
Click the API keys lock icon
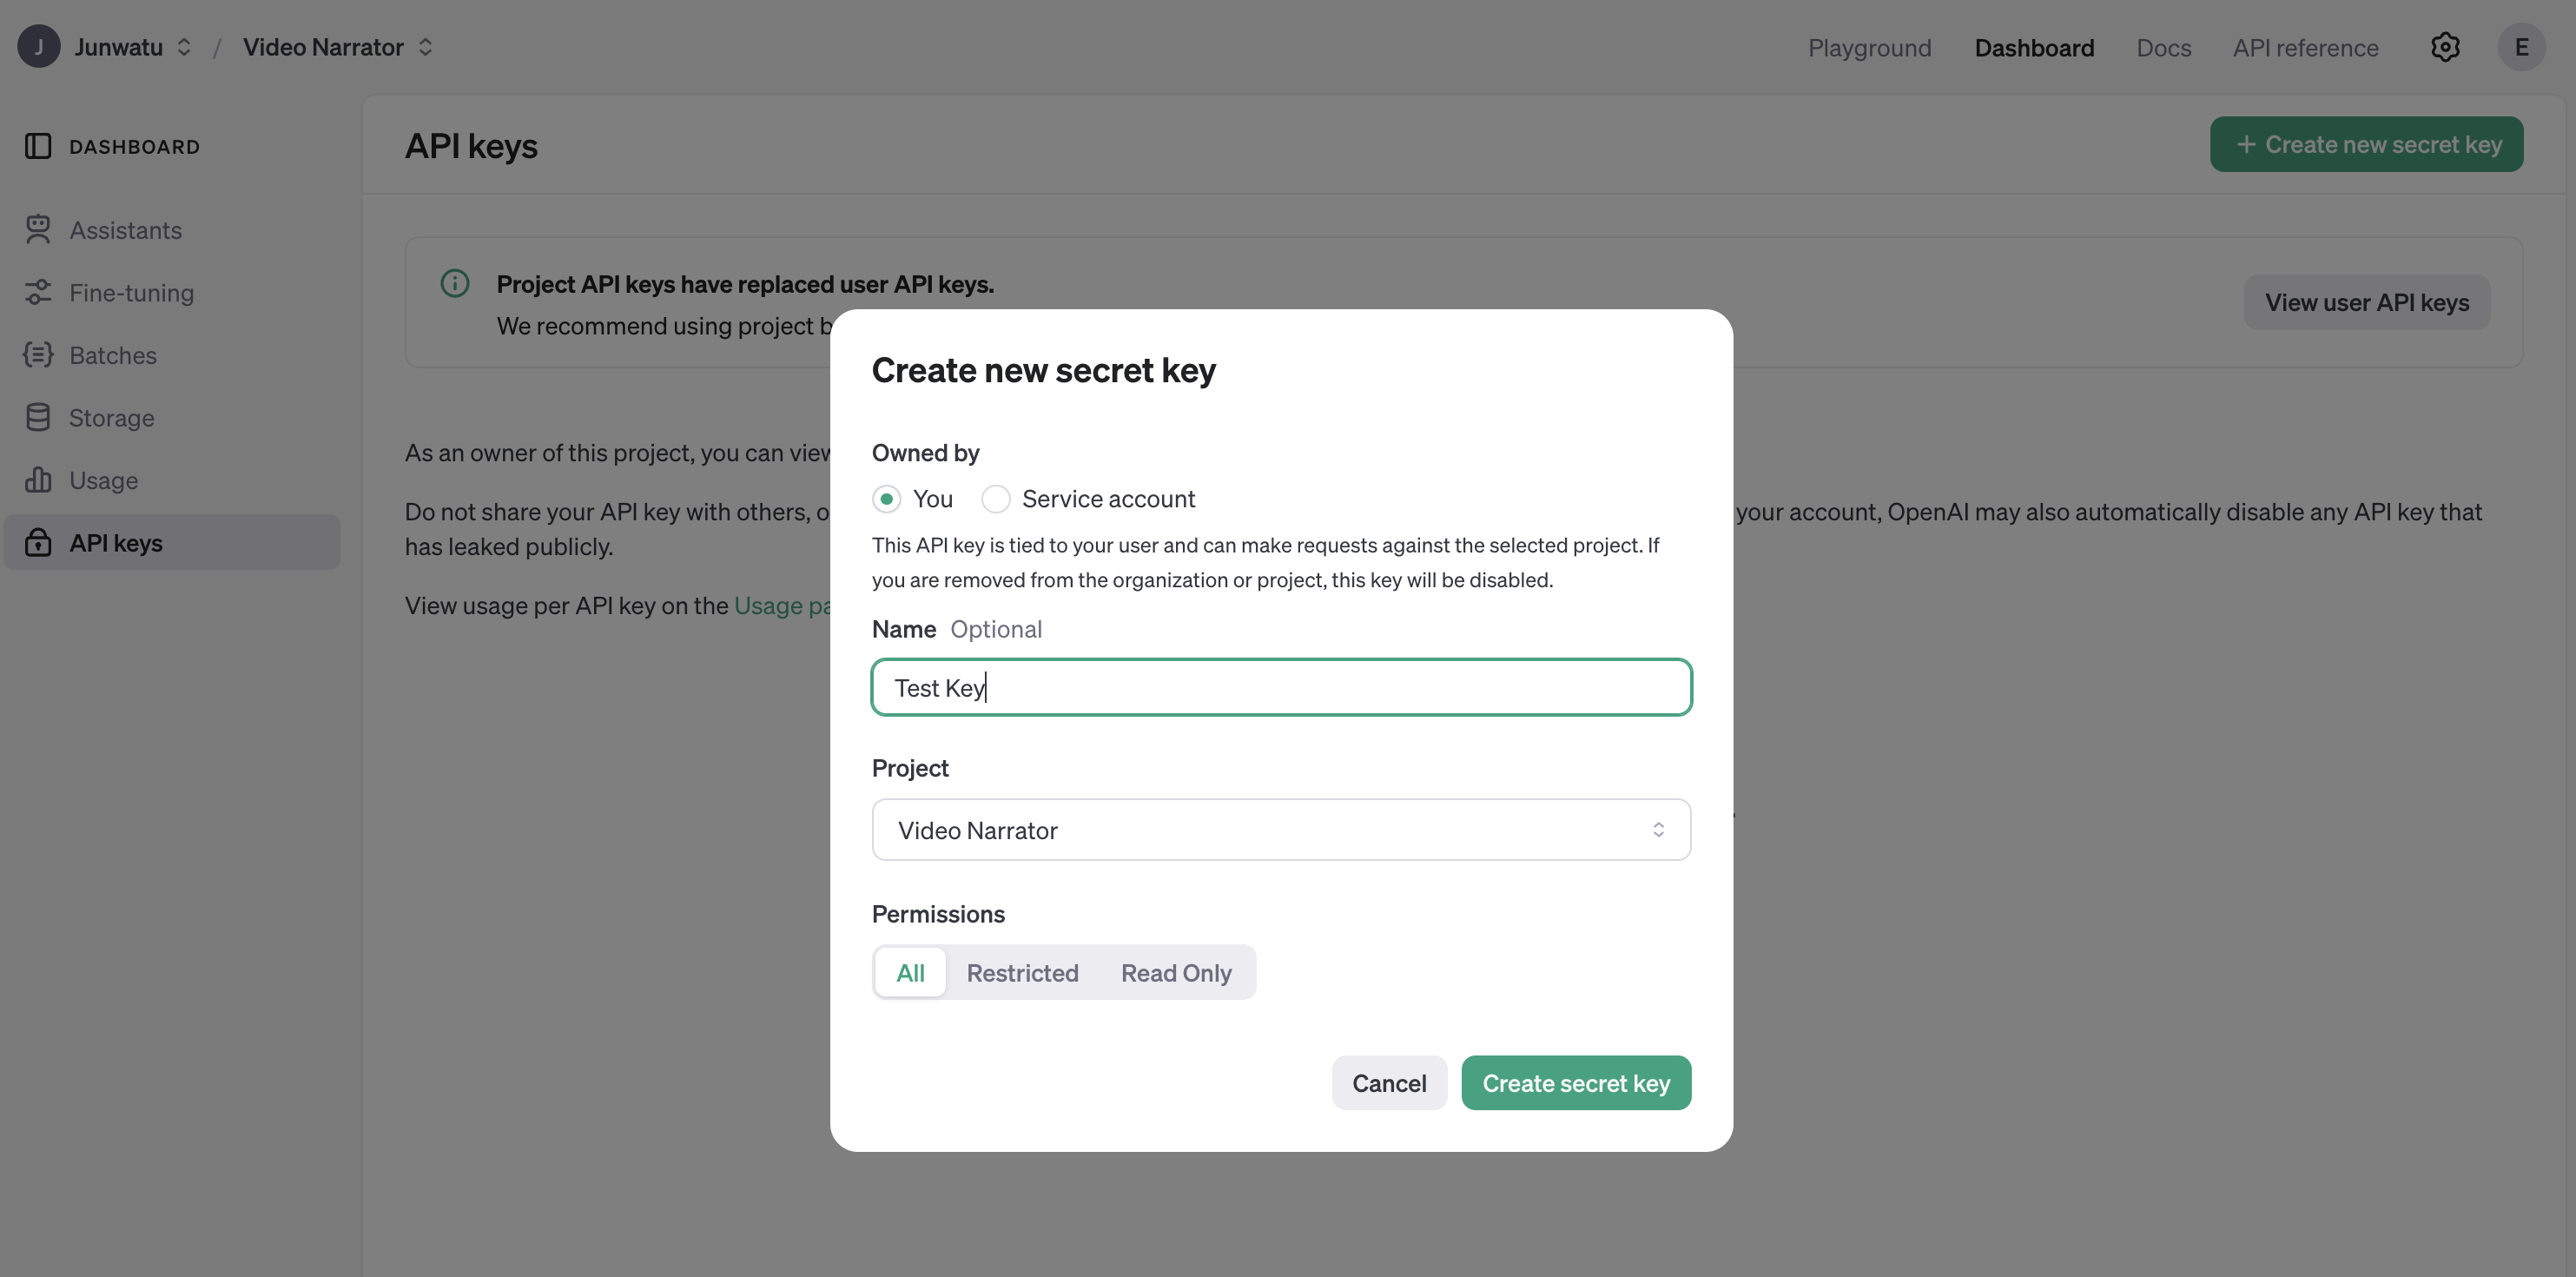38,542
